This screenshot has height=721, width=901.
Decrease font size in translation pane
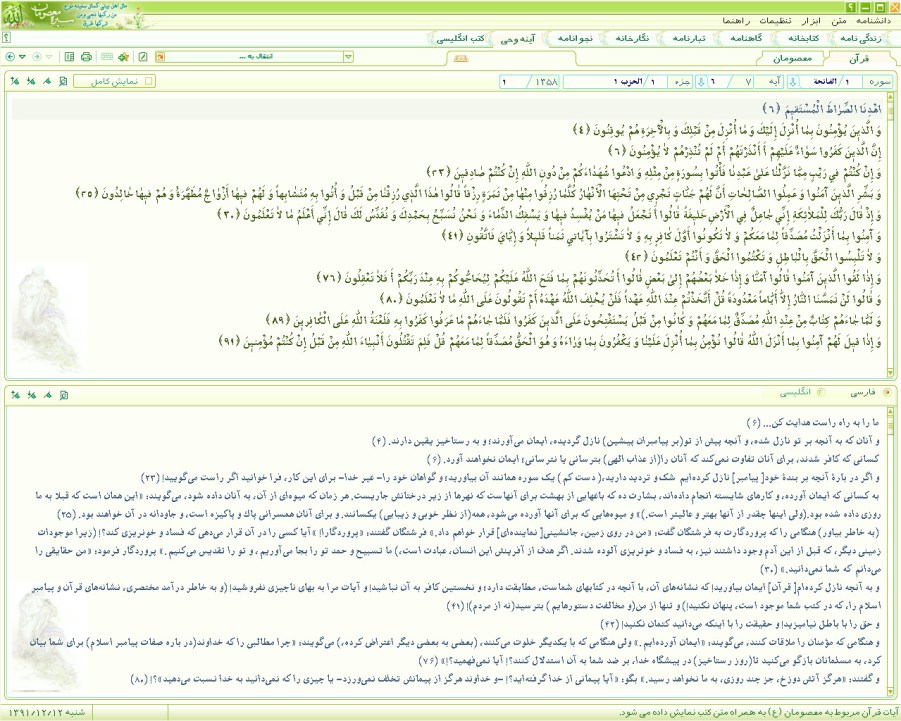32,395
